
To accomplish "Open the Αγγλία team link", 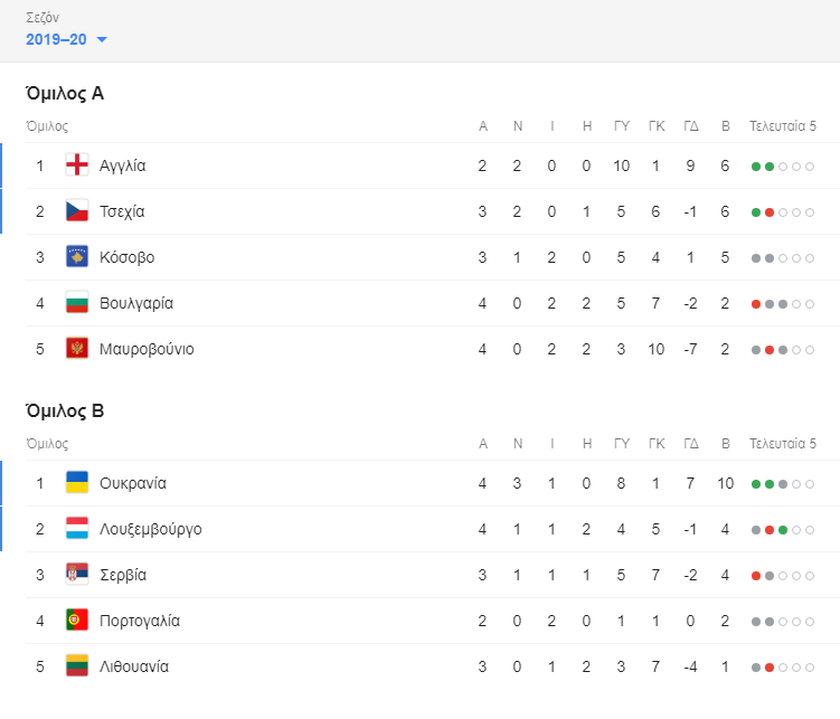I will click(x=123, y=166).
